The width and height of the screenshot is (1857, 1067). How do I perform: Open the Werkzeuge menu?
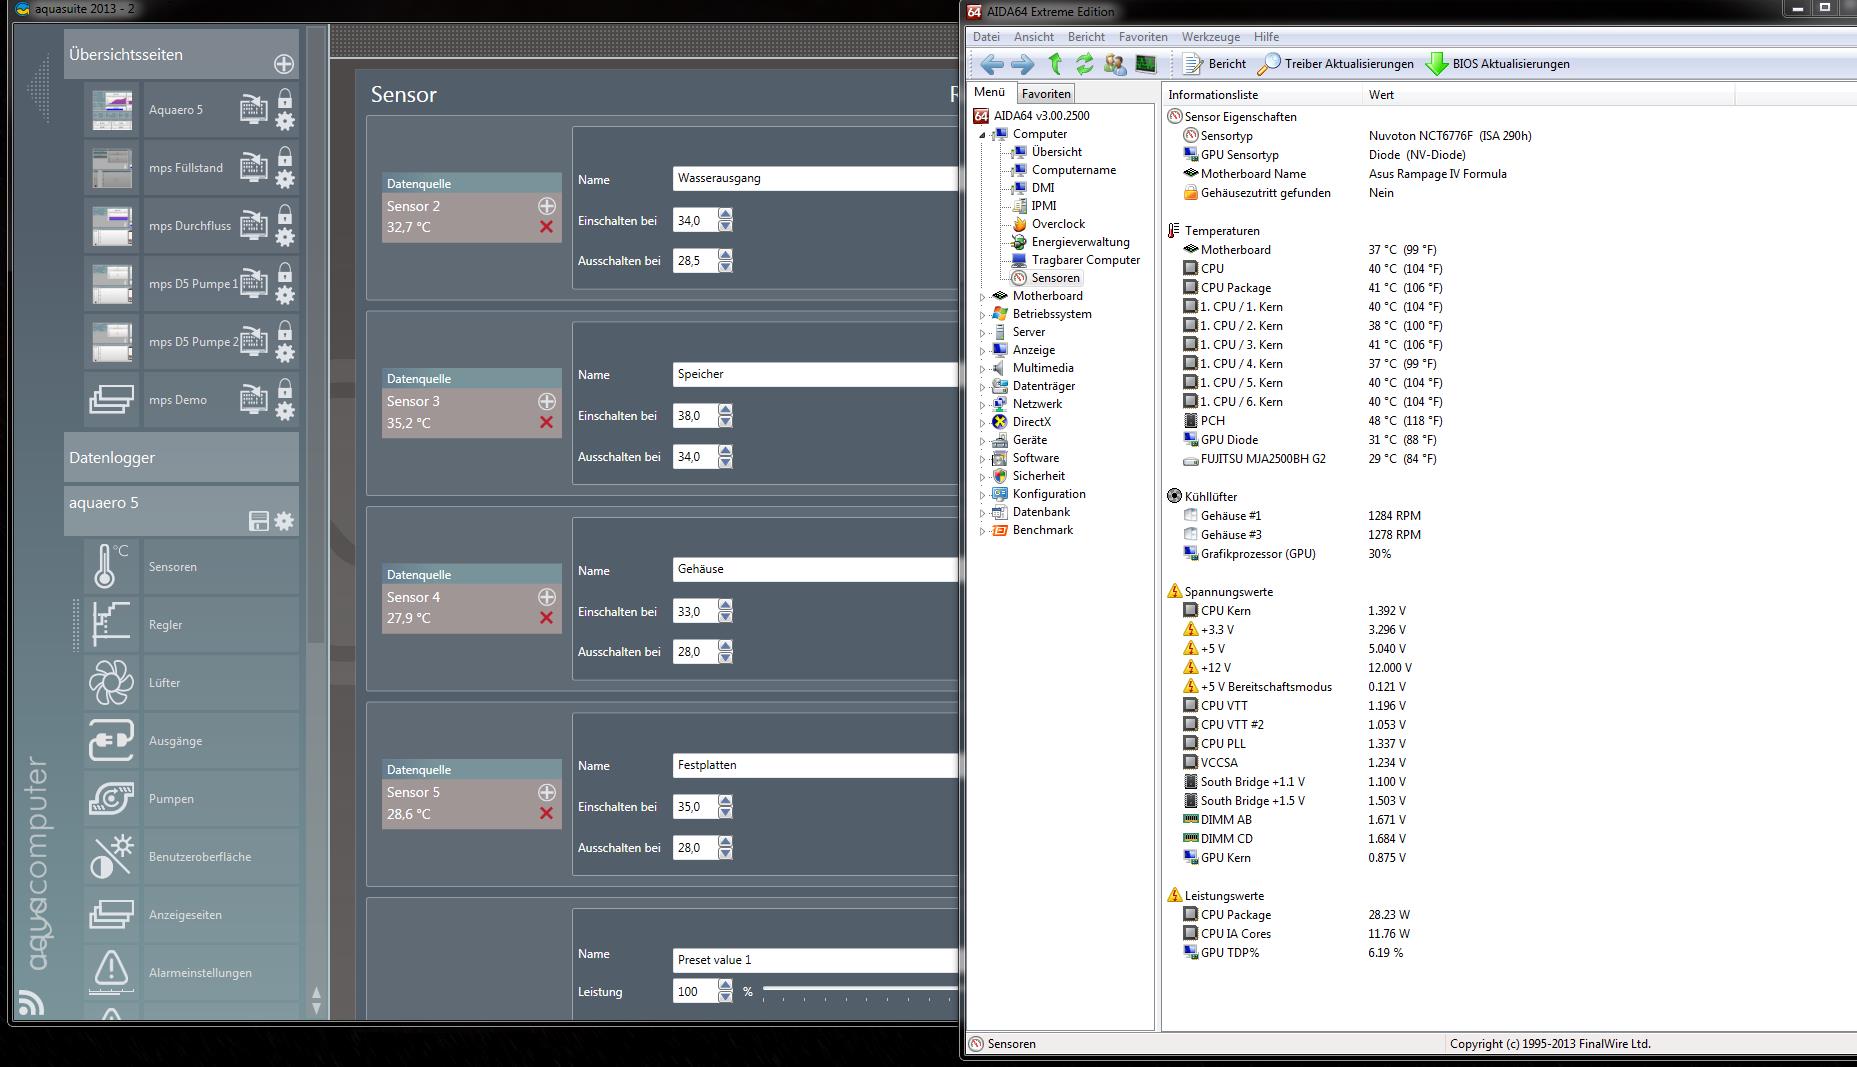[1210, 37]
